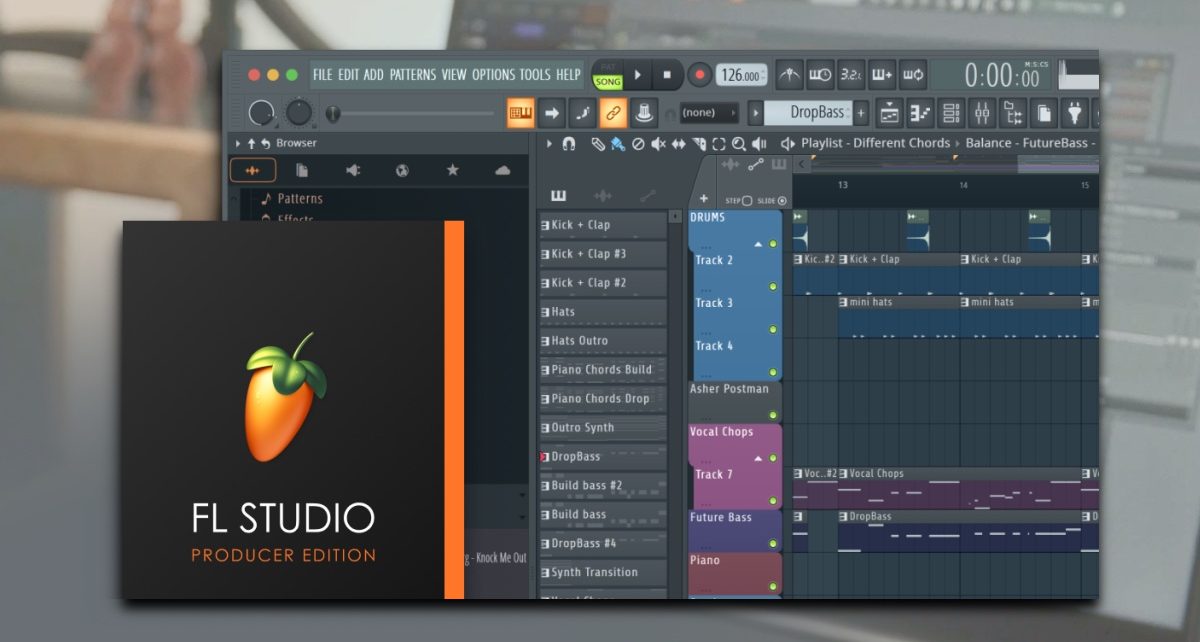Screen dimensions: 1200x642
Task: Switch PAT/SONG mode toggle
Action: [x=607, y=75]
